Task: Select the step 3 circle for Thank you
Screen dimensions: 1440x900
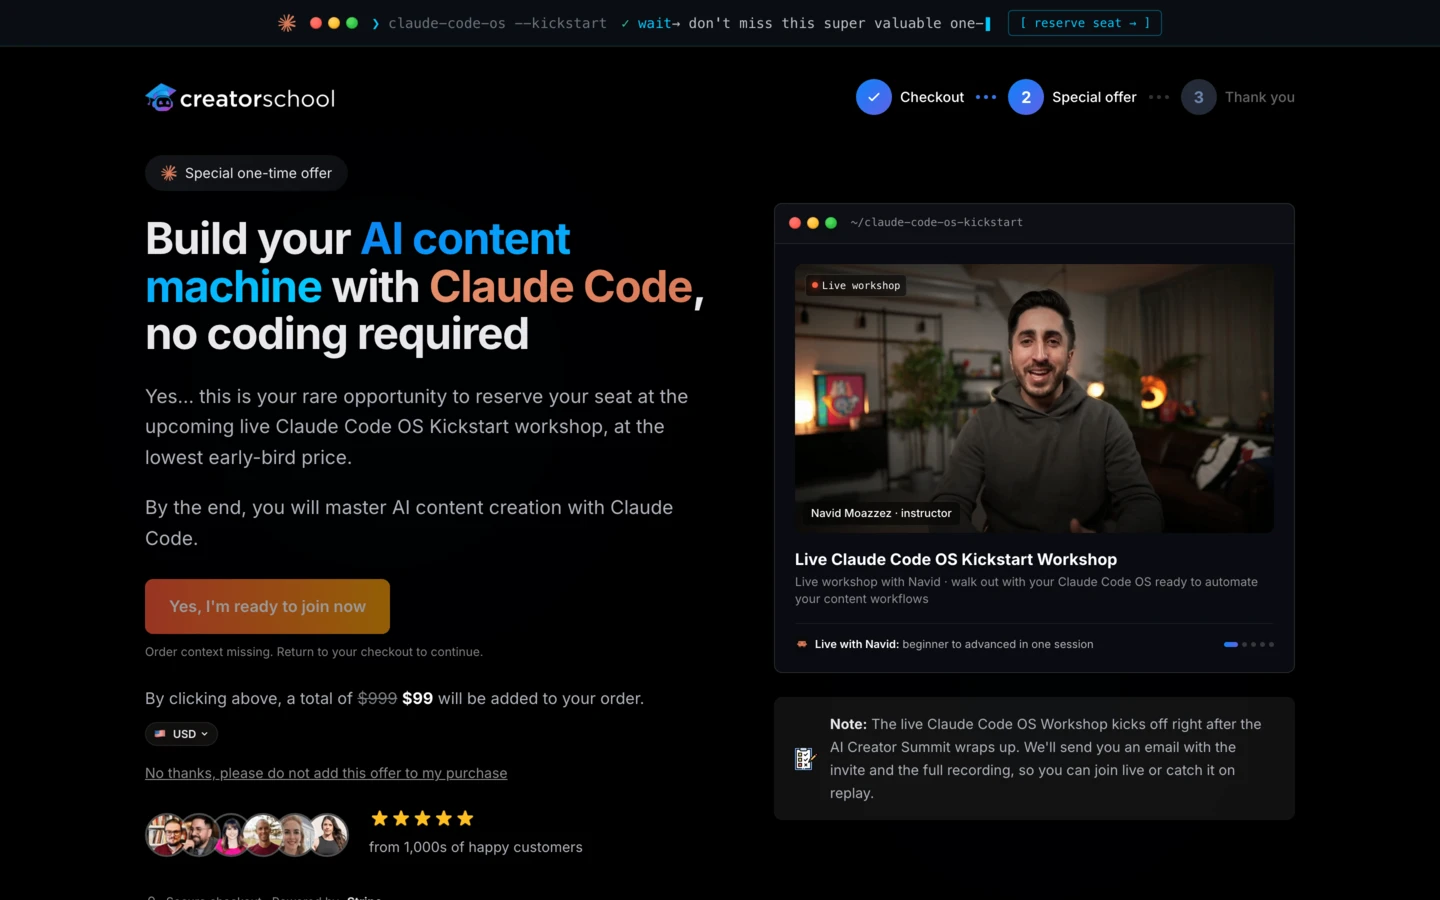Action: pos(1199,97)
